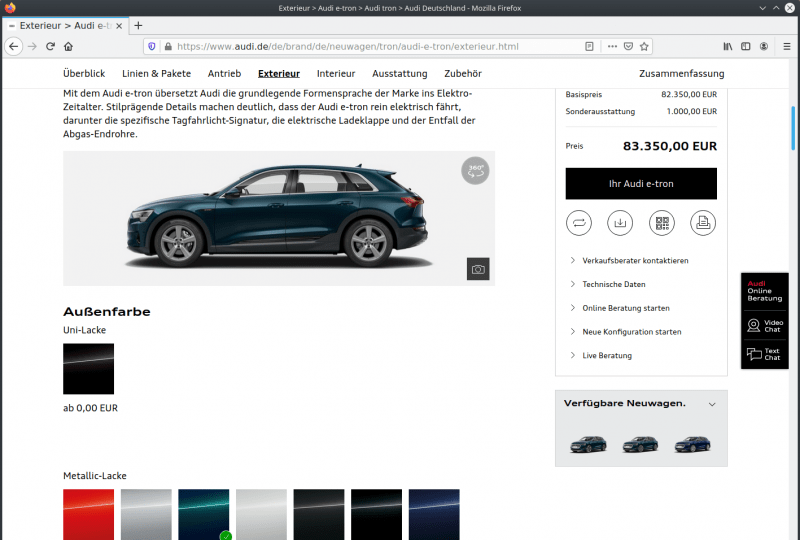Go forward with browser forward arrow
Image resolution: width=800 pixels, height=540 pixels.
[32, 46]
